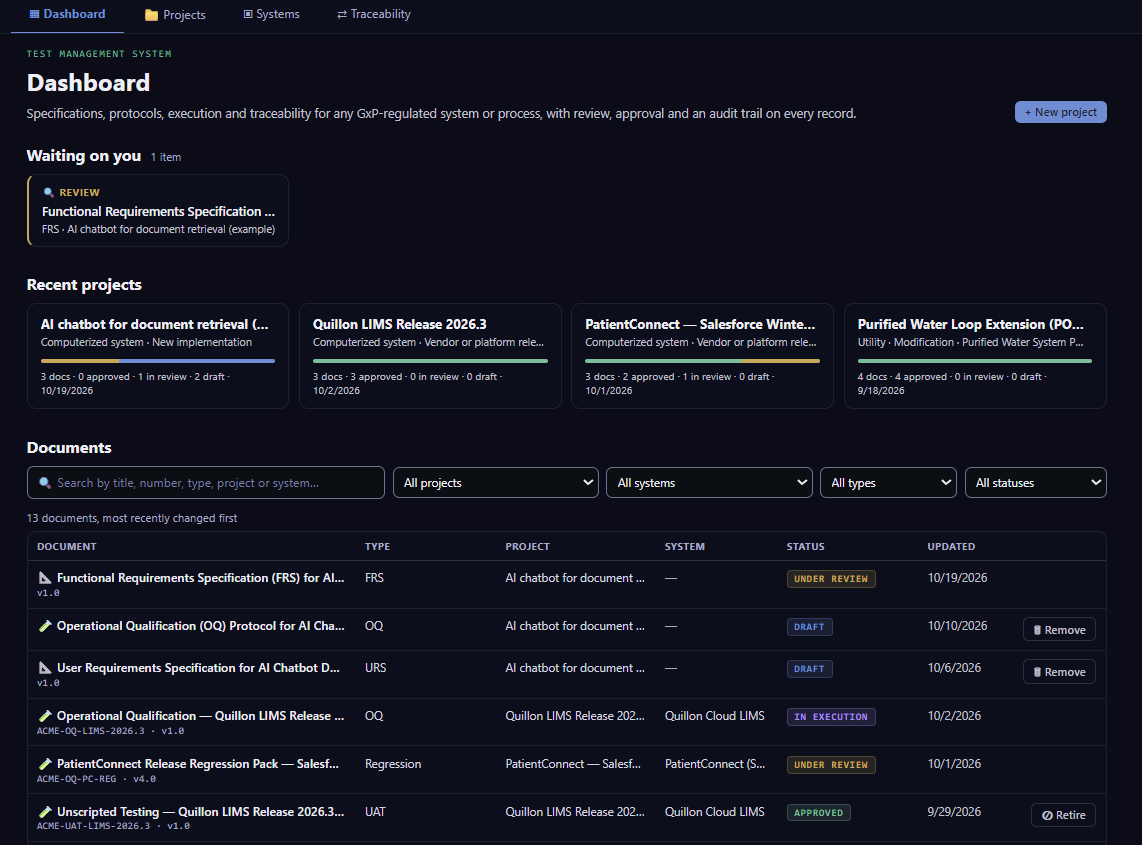
Task: Remove the User Requirements Specification draft
Action: 1059,672
